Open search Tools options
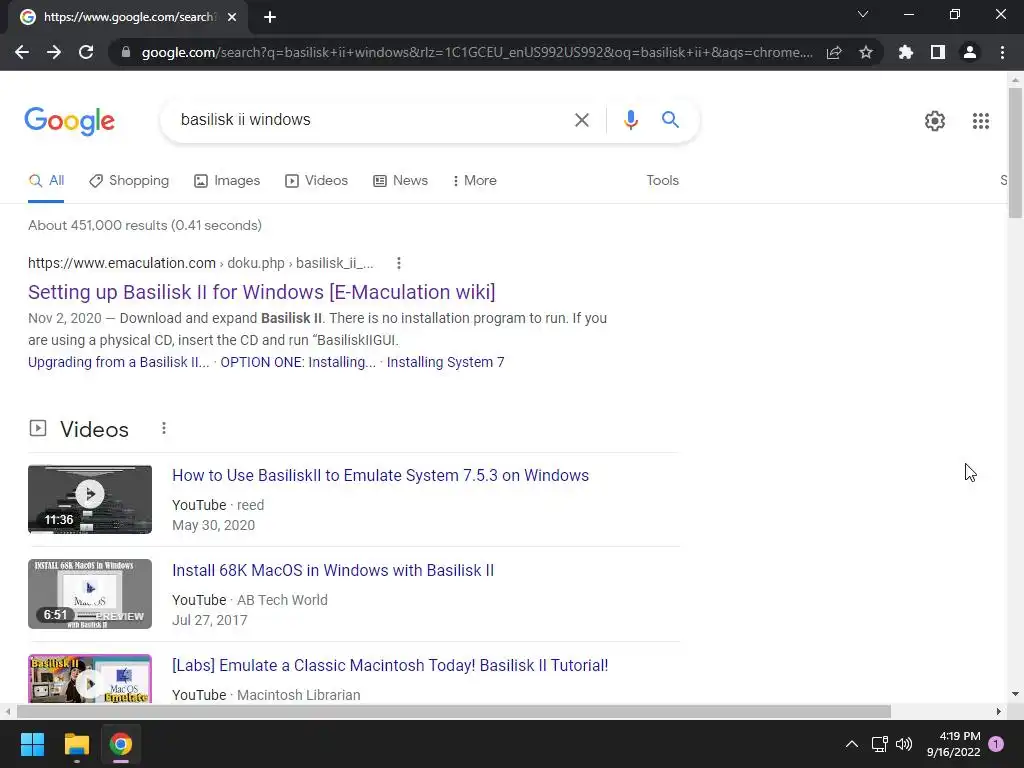 (662, 181)
